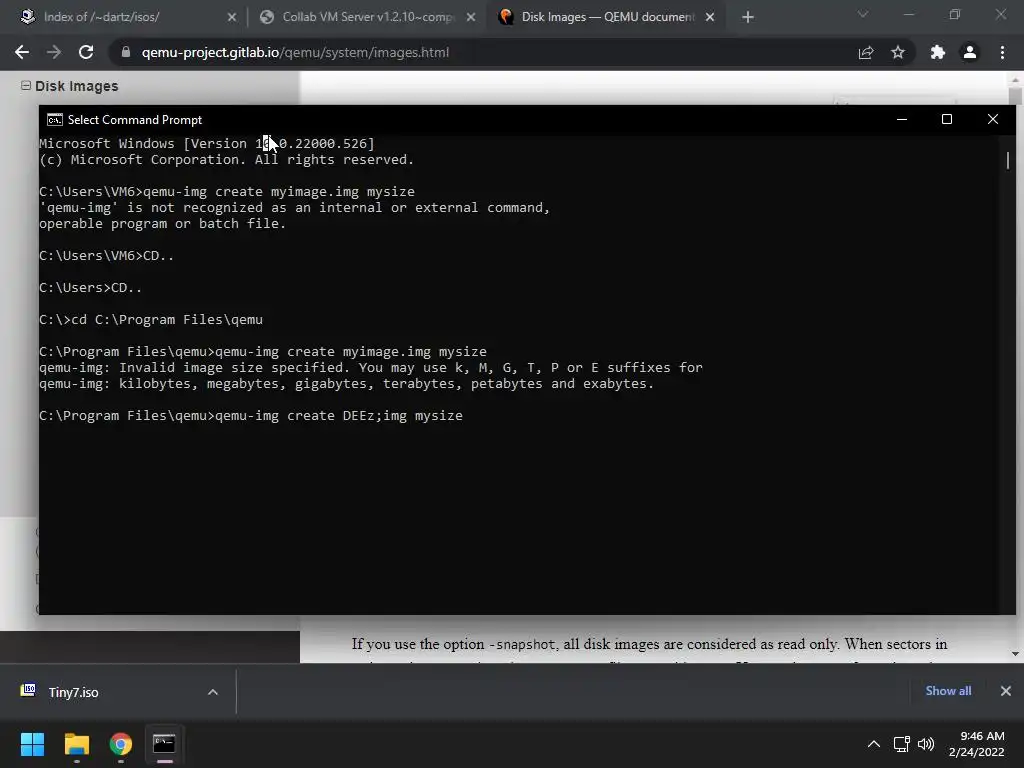
Task: Close the downloads bar
Action: point(1006,691)
